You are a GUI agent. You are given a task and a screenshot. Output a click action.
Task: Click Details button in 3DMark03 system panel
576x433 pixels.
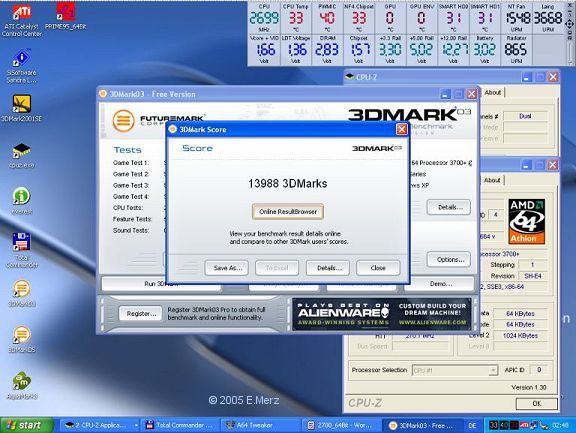[x=449, y=207]
